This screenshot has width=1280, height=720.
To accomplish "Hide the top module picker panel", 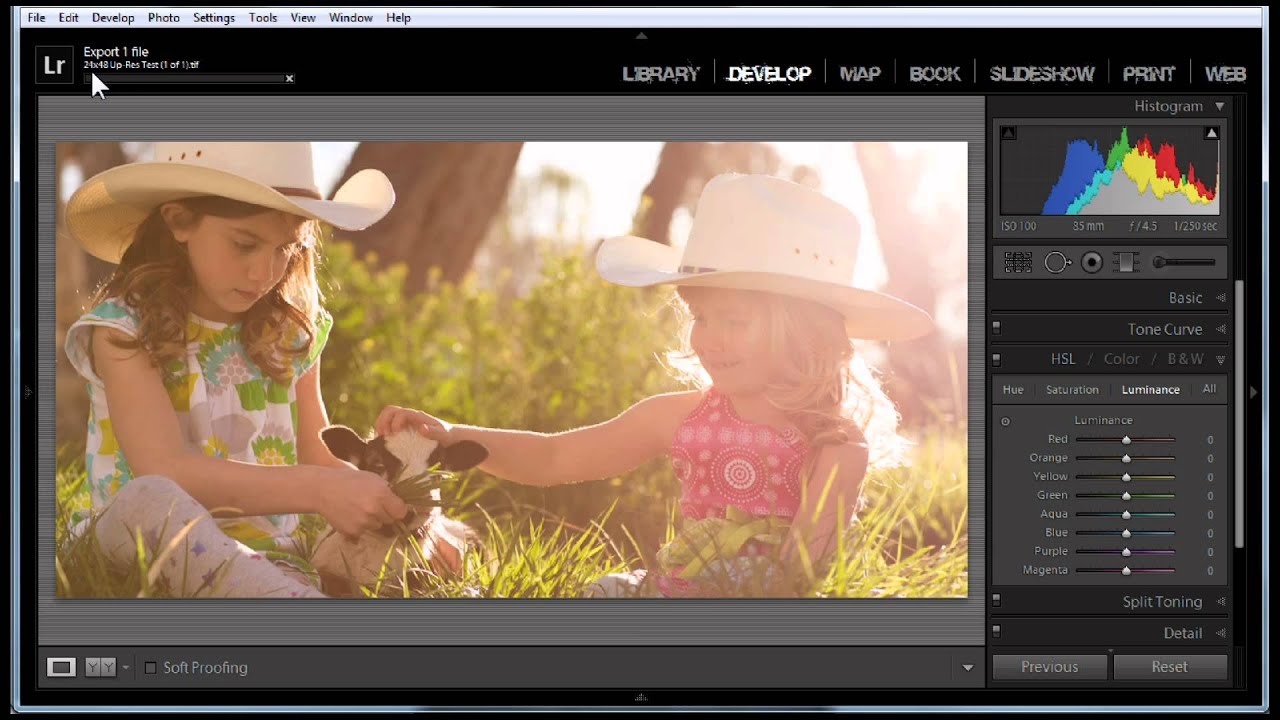I will point(641,35).
